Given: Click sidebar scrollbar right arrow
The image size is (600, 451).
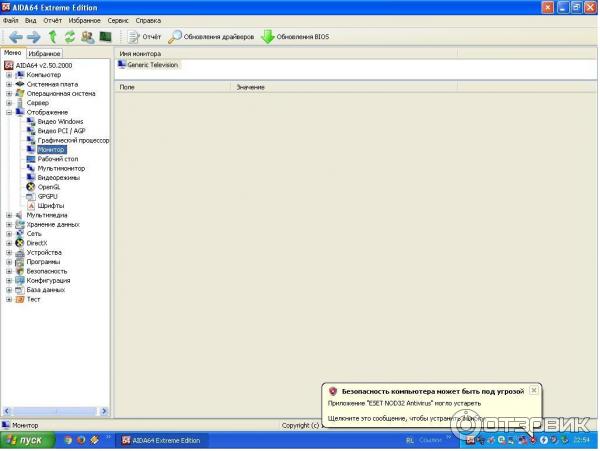Looking at the screenshot, I should tap(104, 411).
